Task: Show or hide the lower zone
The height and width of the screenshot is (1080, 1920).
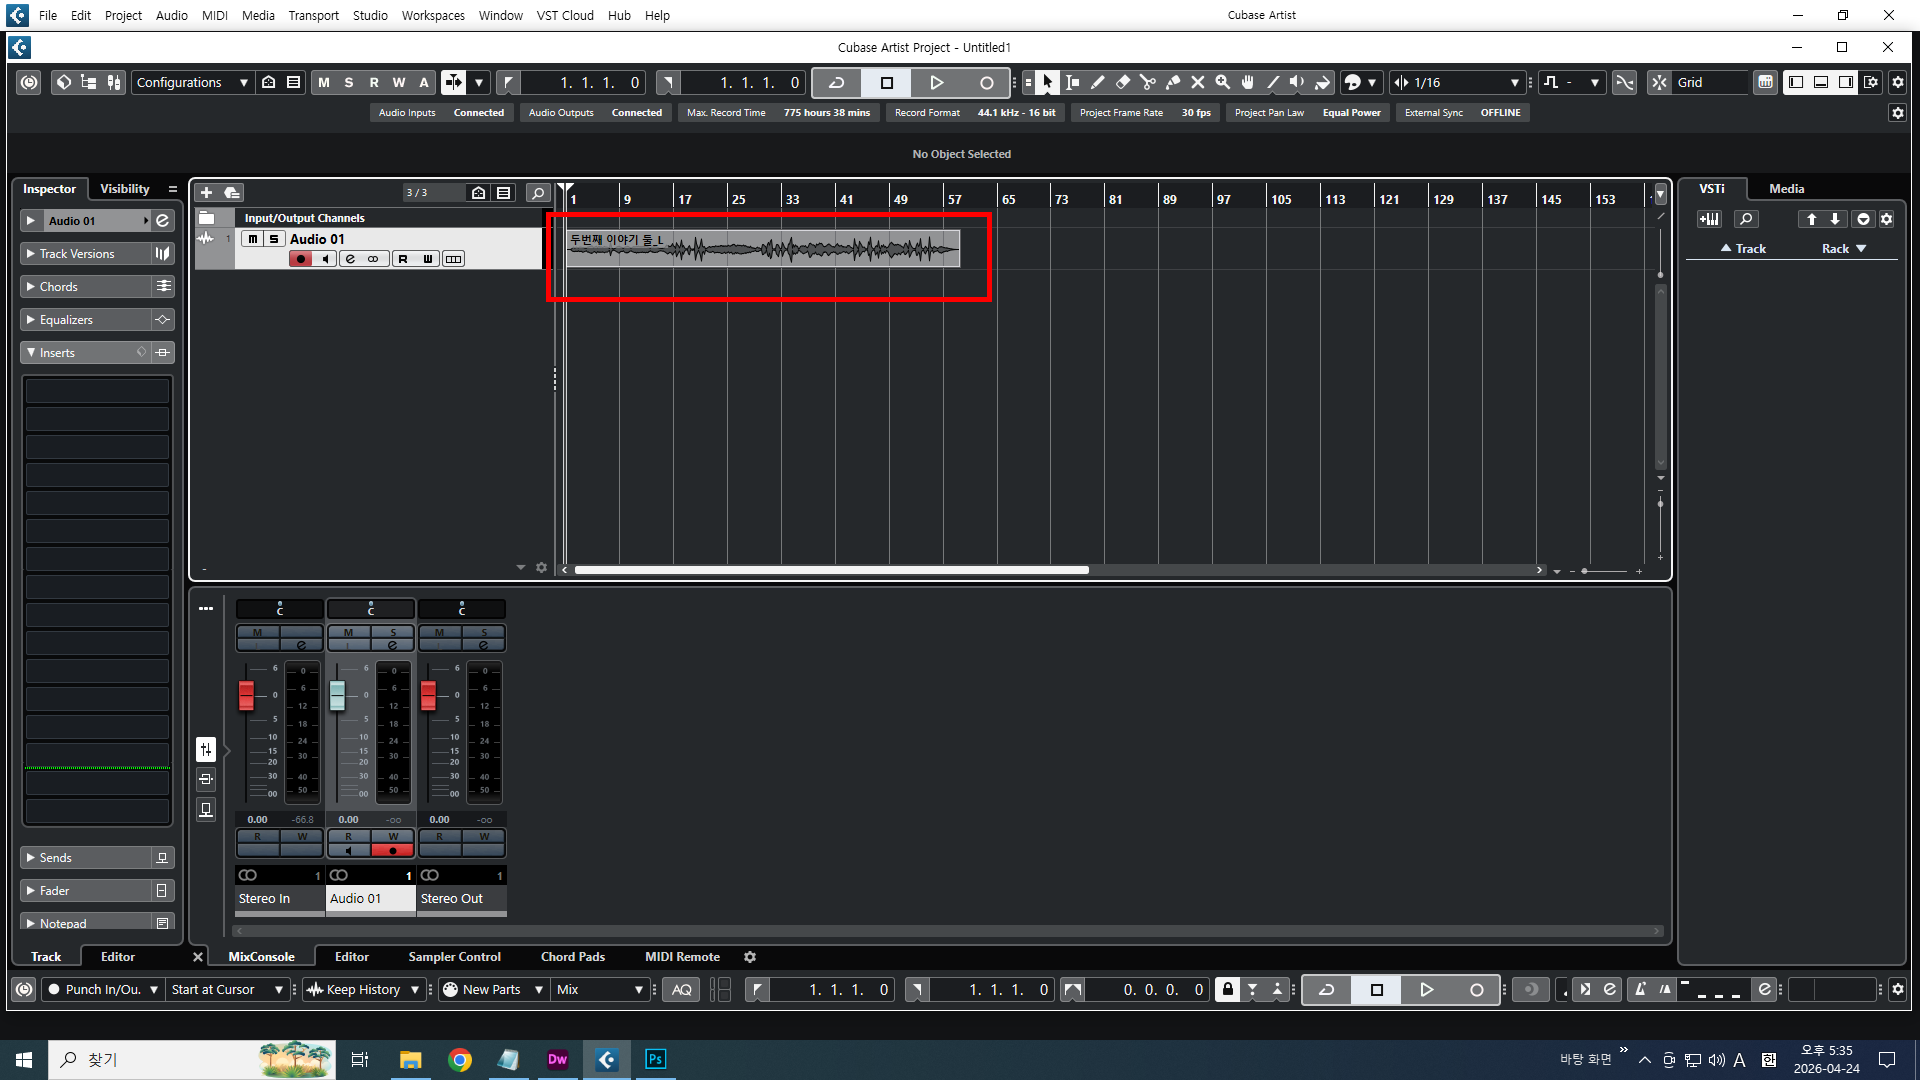Action: tap(1821, 83)
